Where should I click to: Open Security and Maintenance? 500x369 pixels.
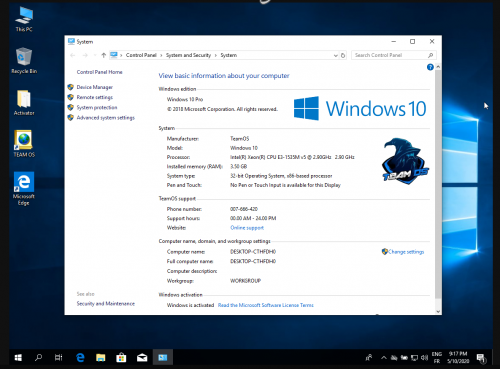(x=106, y=304)
